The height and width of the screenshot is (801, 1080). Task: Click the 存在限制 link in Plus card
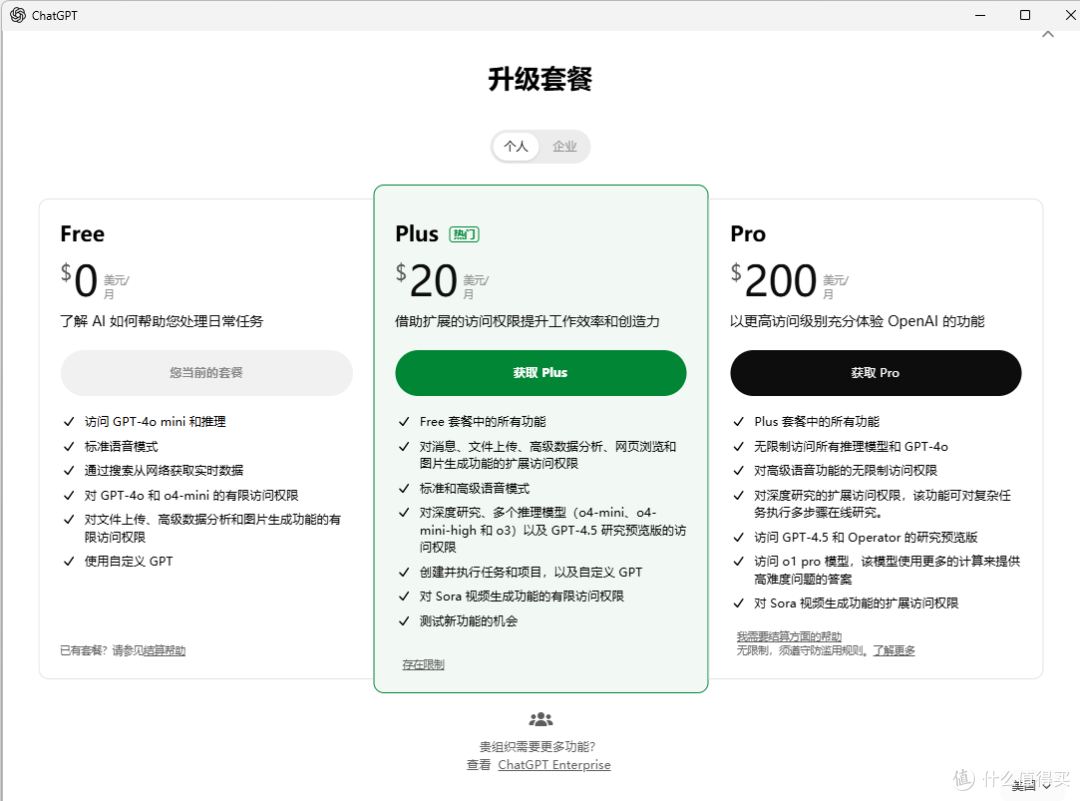click(x=421, y=663)
